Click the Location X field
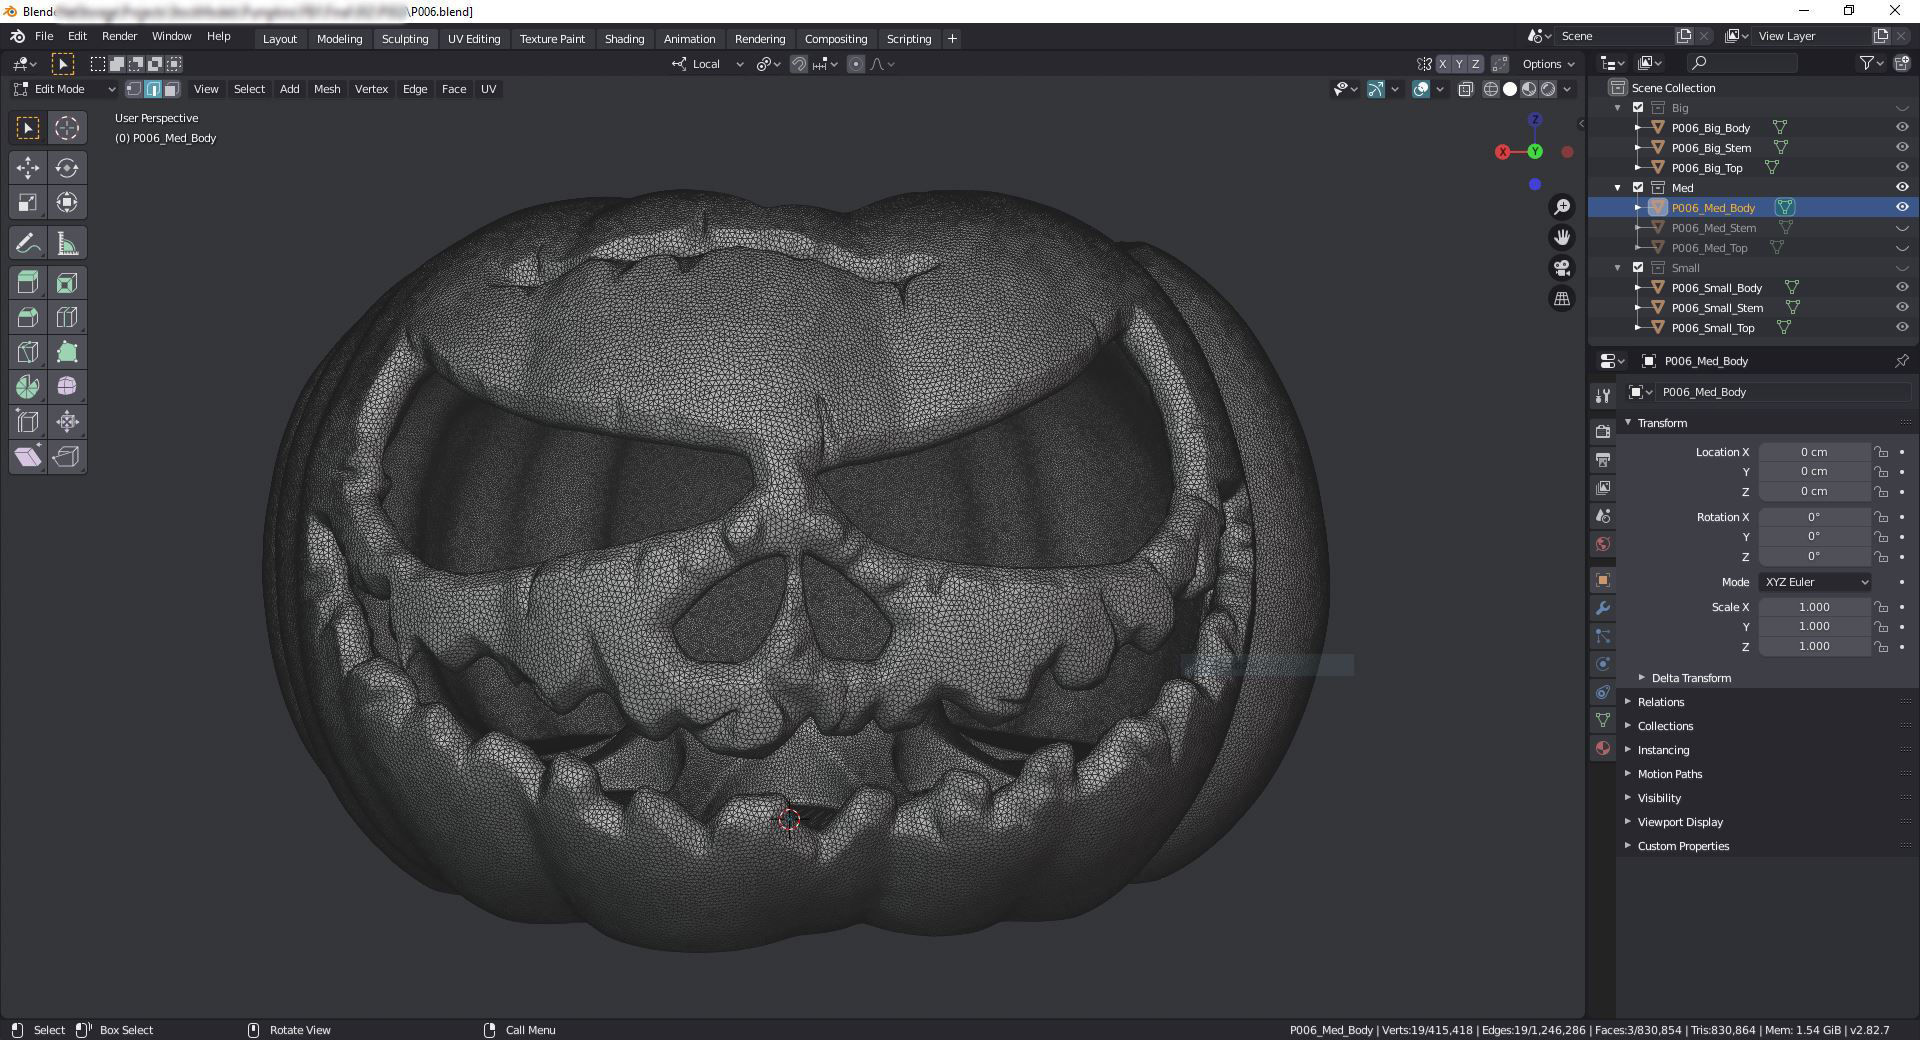 pyautogui.click(x=1814, y=452)
